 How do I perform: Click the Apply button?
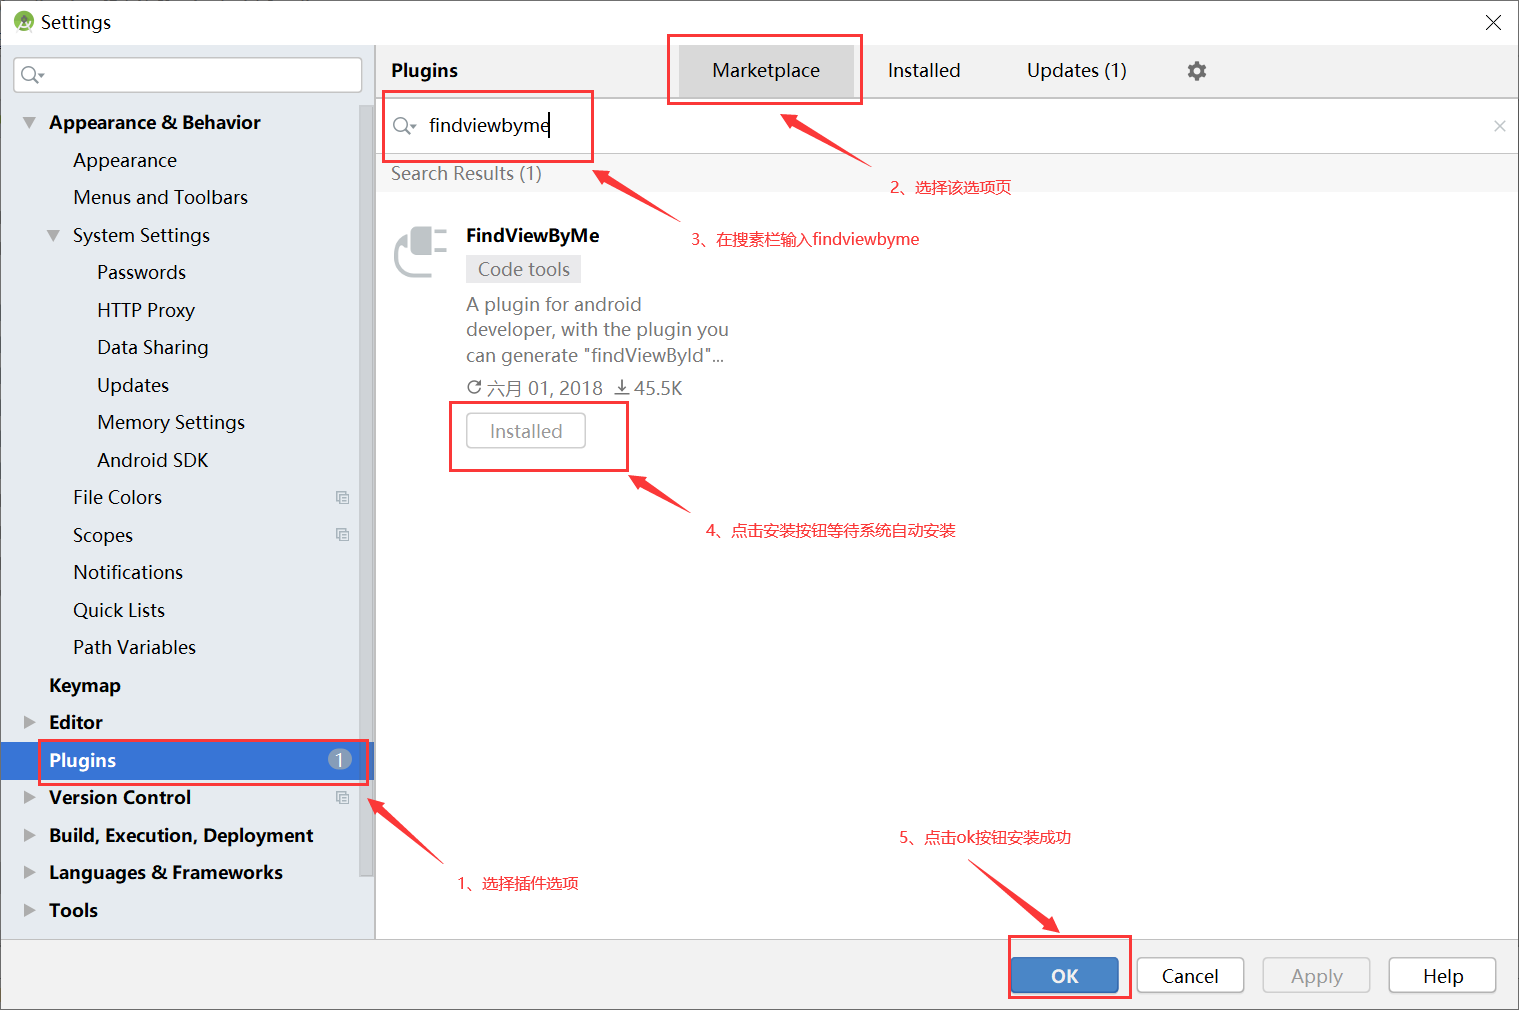pyautogui.click(x=1316, y=976)
